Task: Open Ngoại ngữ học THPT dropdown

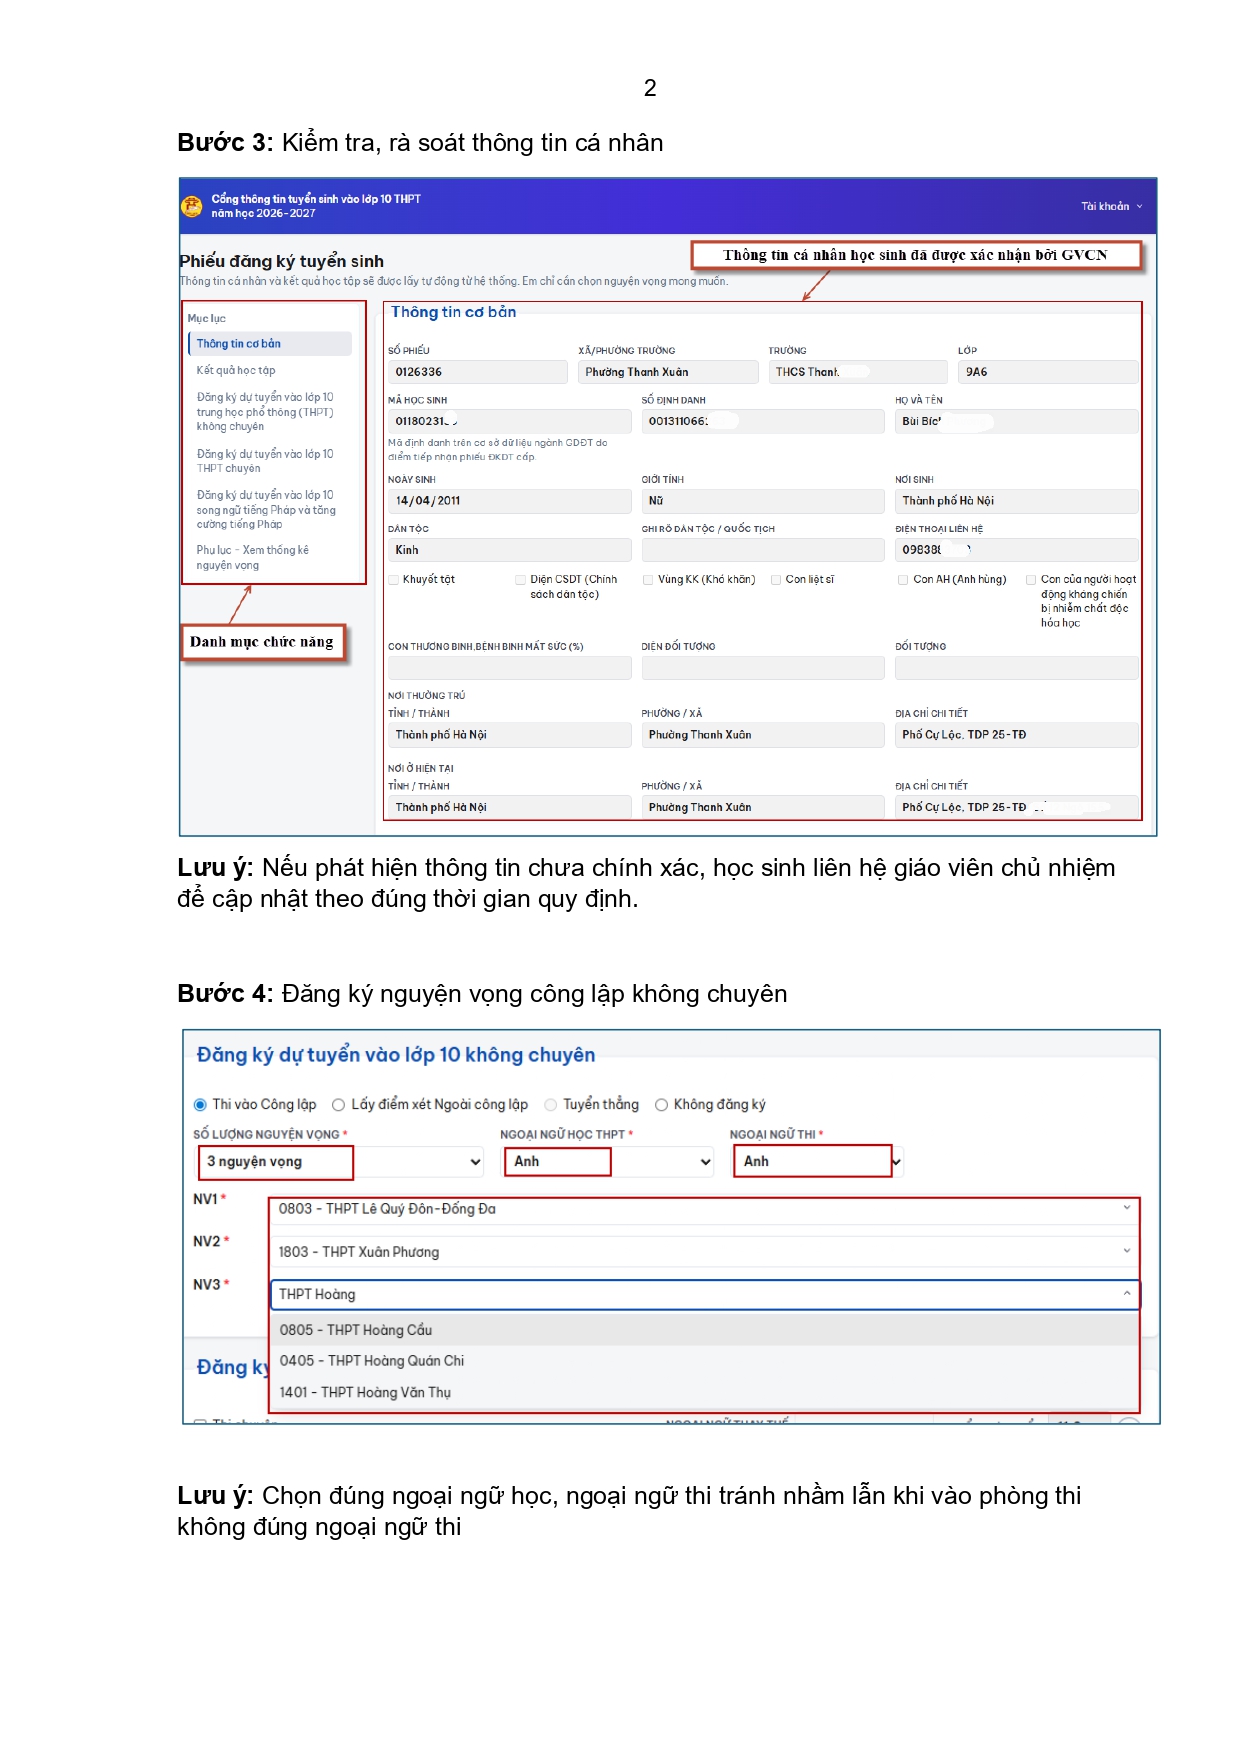Action: [x=705, y=1162]
